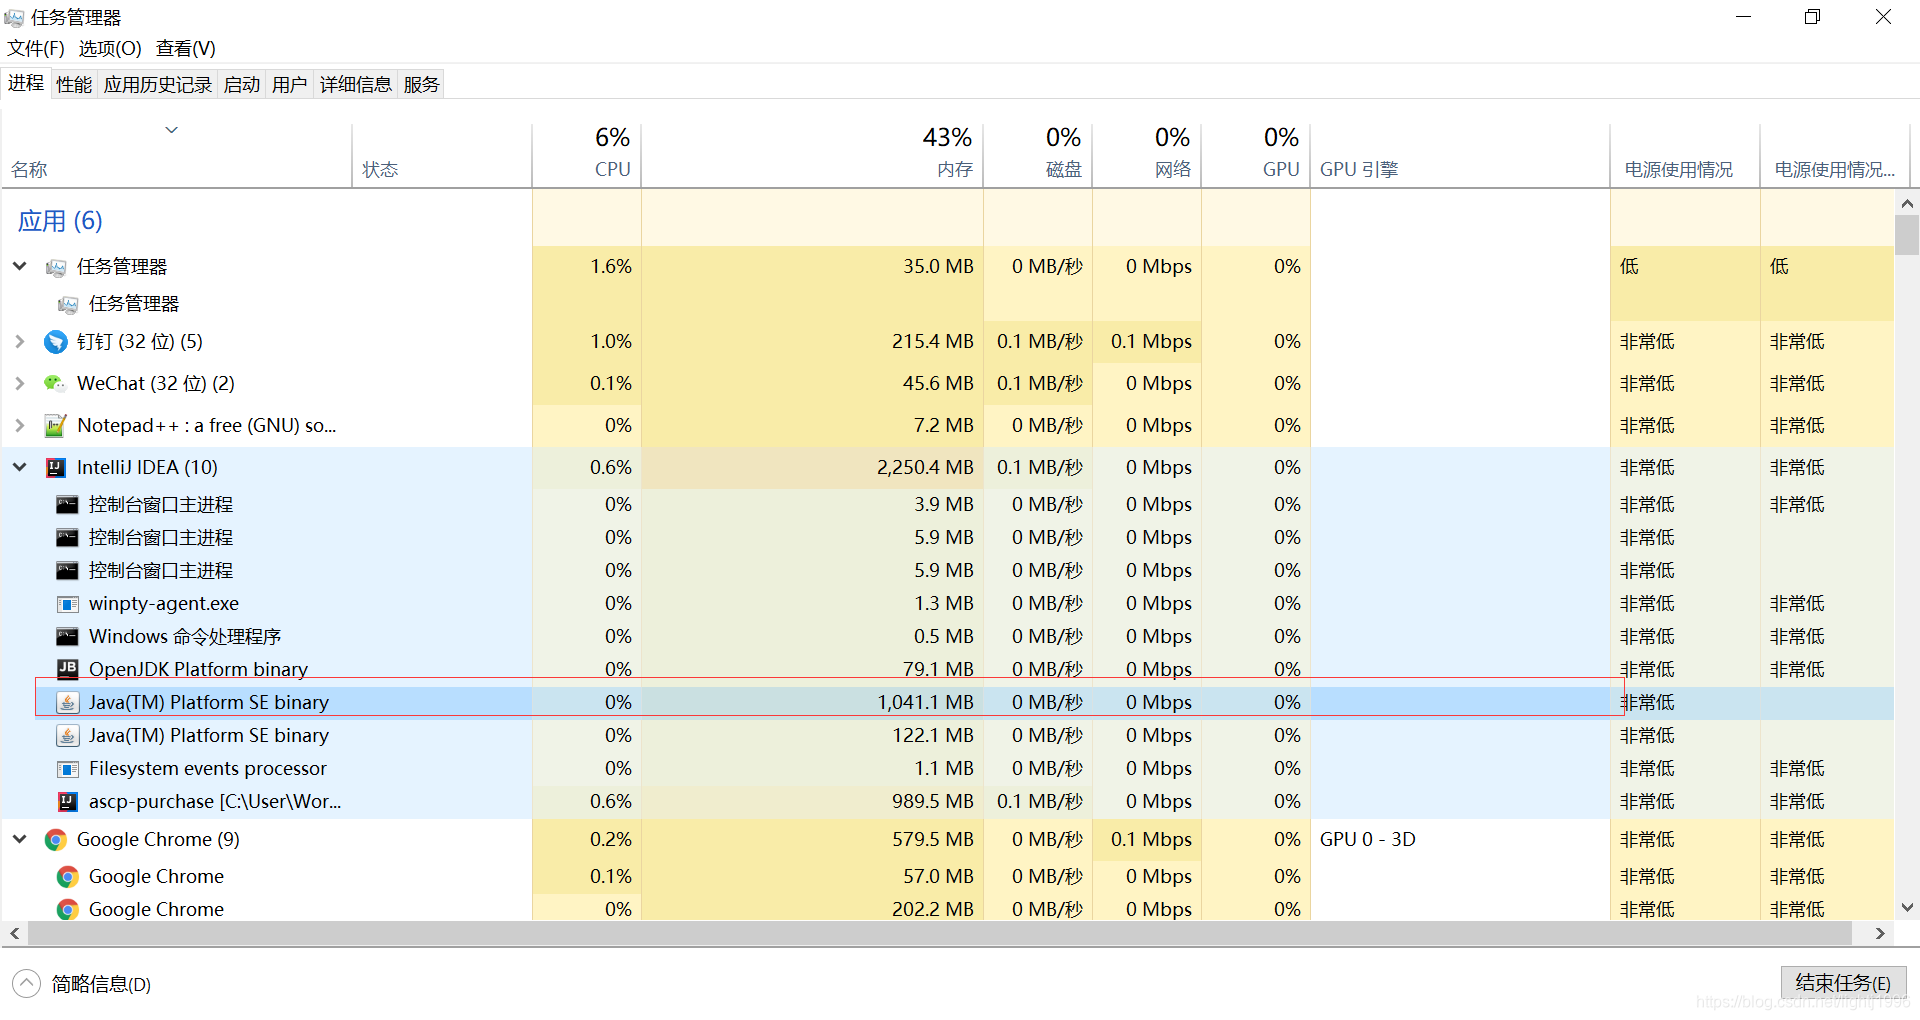
Task: Click sort chevron above 名称 column
Action: tap(172, 130)
